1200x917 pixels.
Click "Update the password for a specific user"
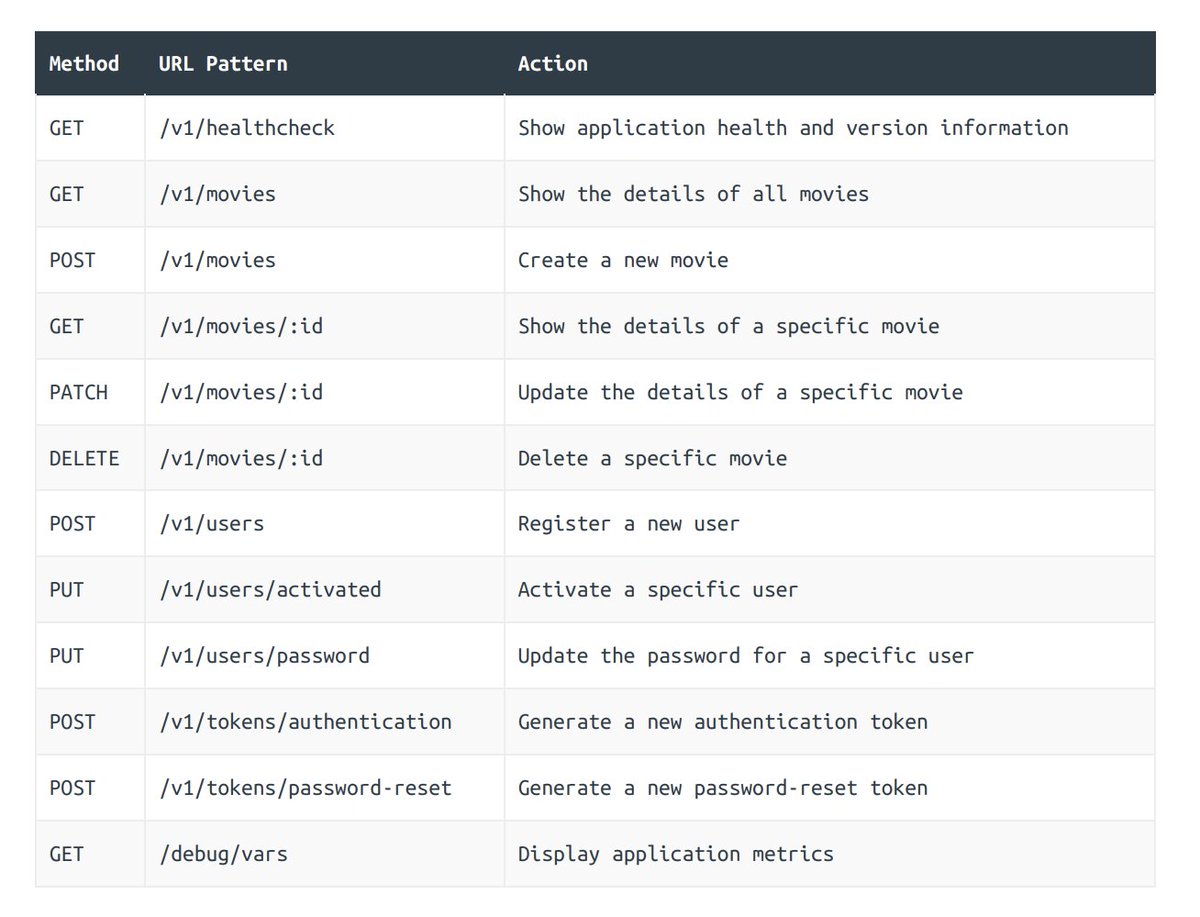point(746,656)
